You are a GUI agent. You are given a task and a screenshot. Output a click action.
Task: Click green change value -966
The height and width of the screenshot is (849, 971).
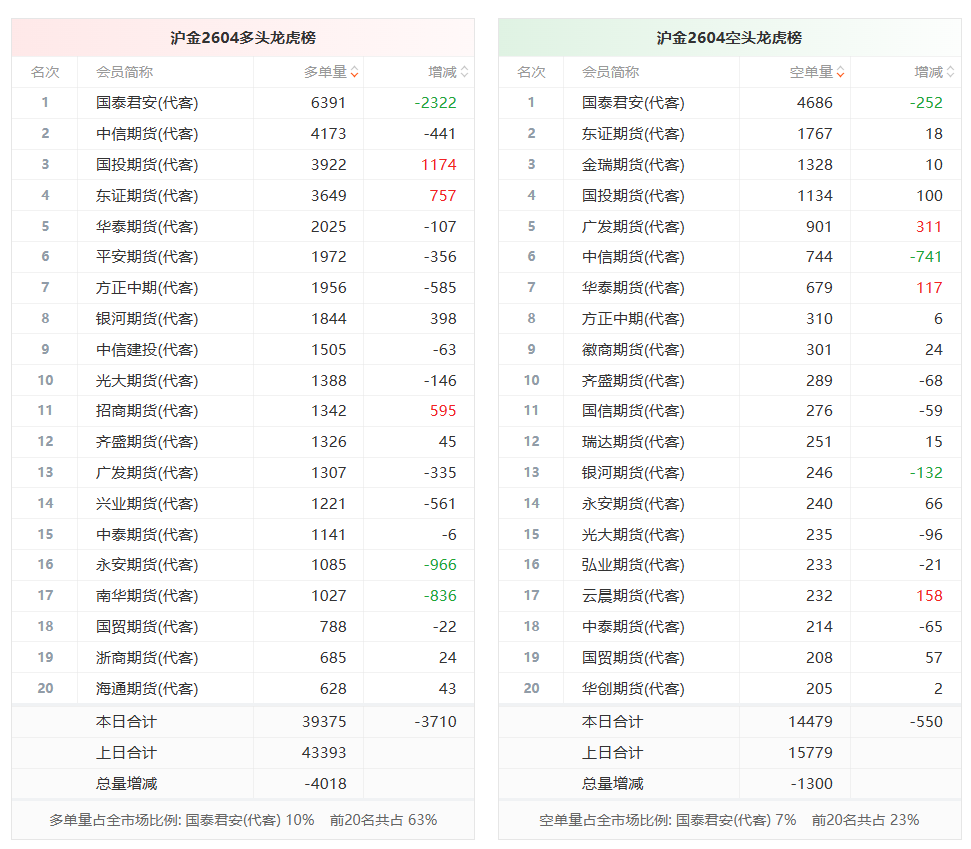[440, 565]
